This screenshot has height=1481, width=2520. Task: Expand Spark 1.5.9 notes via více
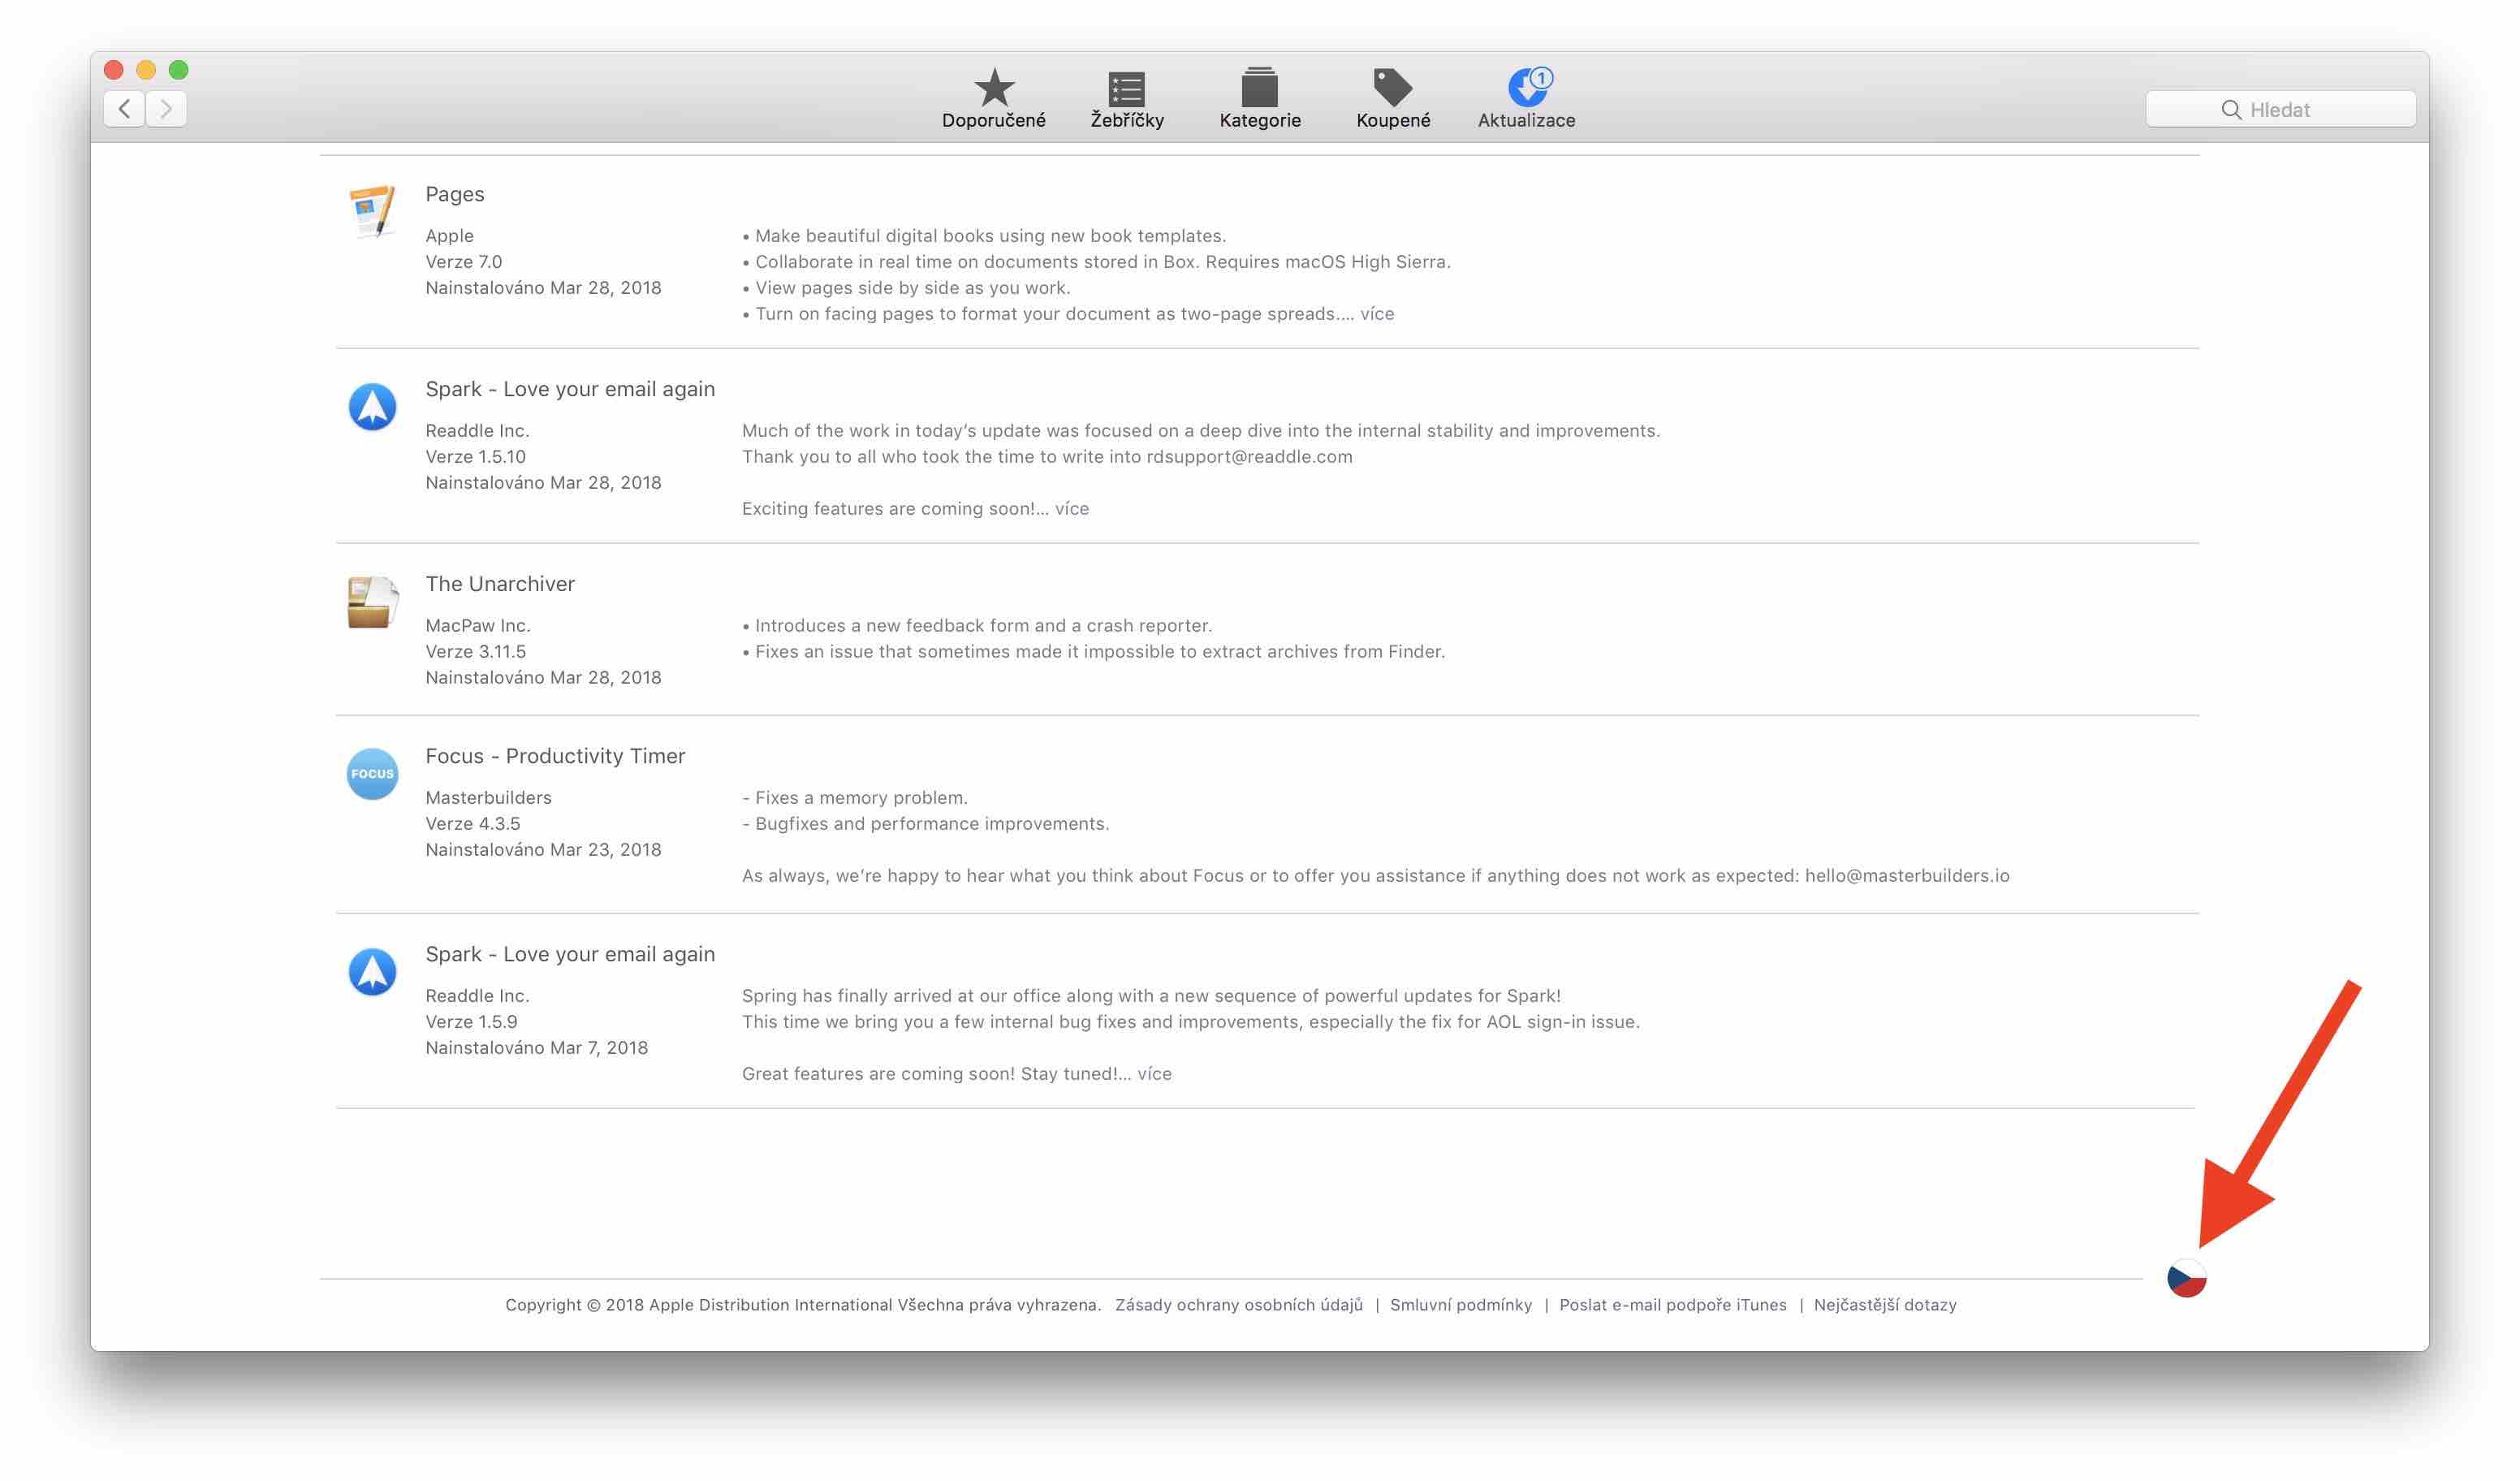pos(1154,1074)
